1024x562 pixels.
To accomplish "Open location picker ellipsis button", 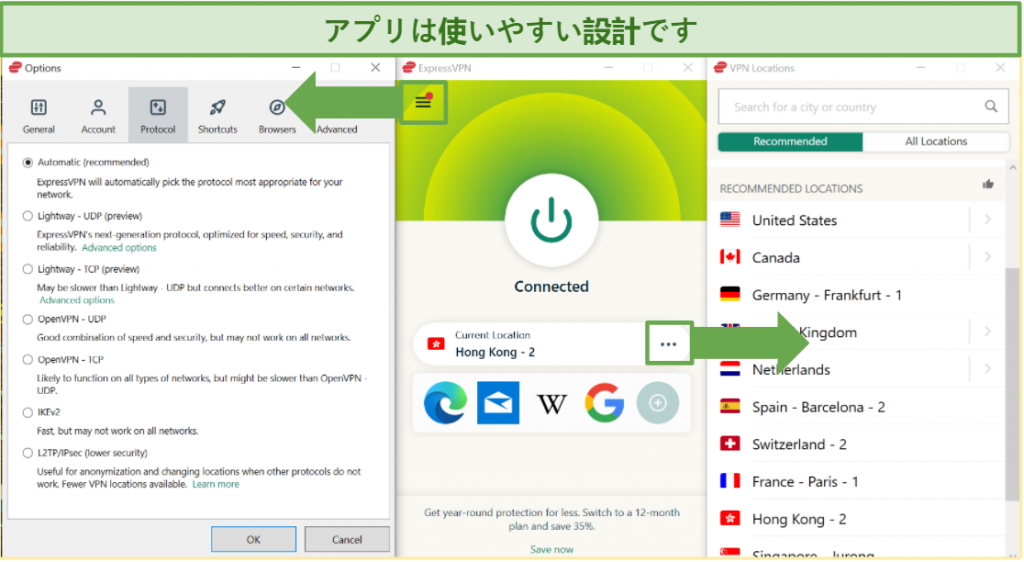I will click(668, 344).
